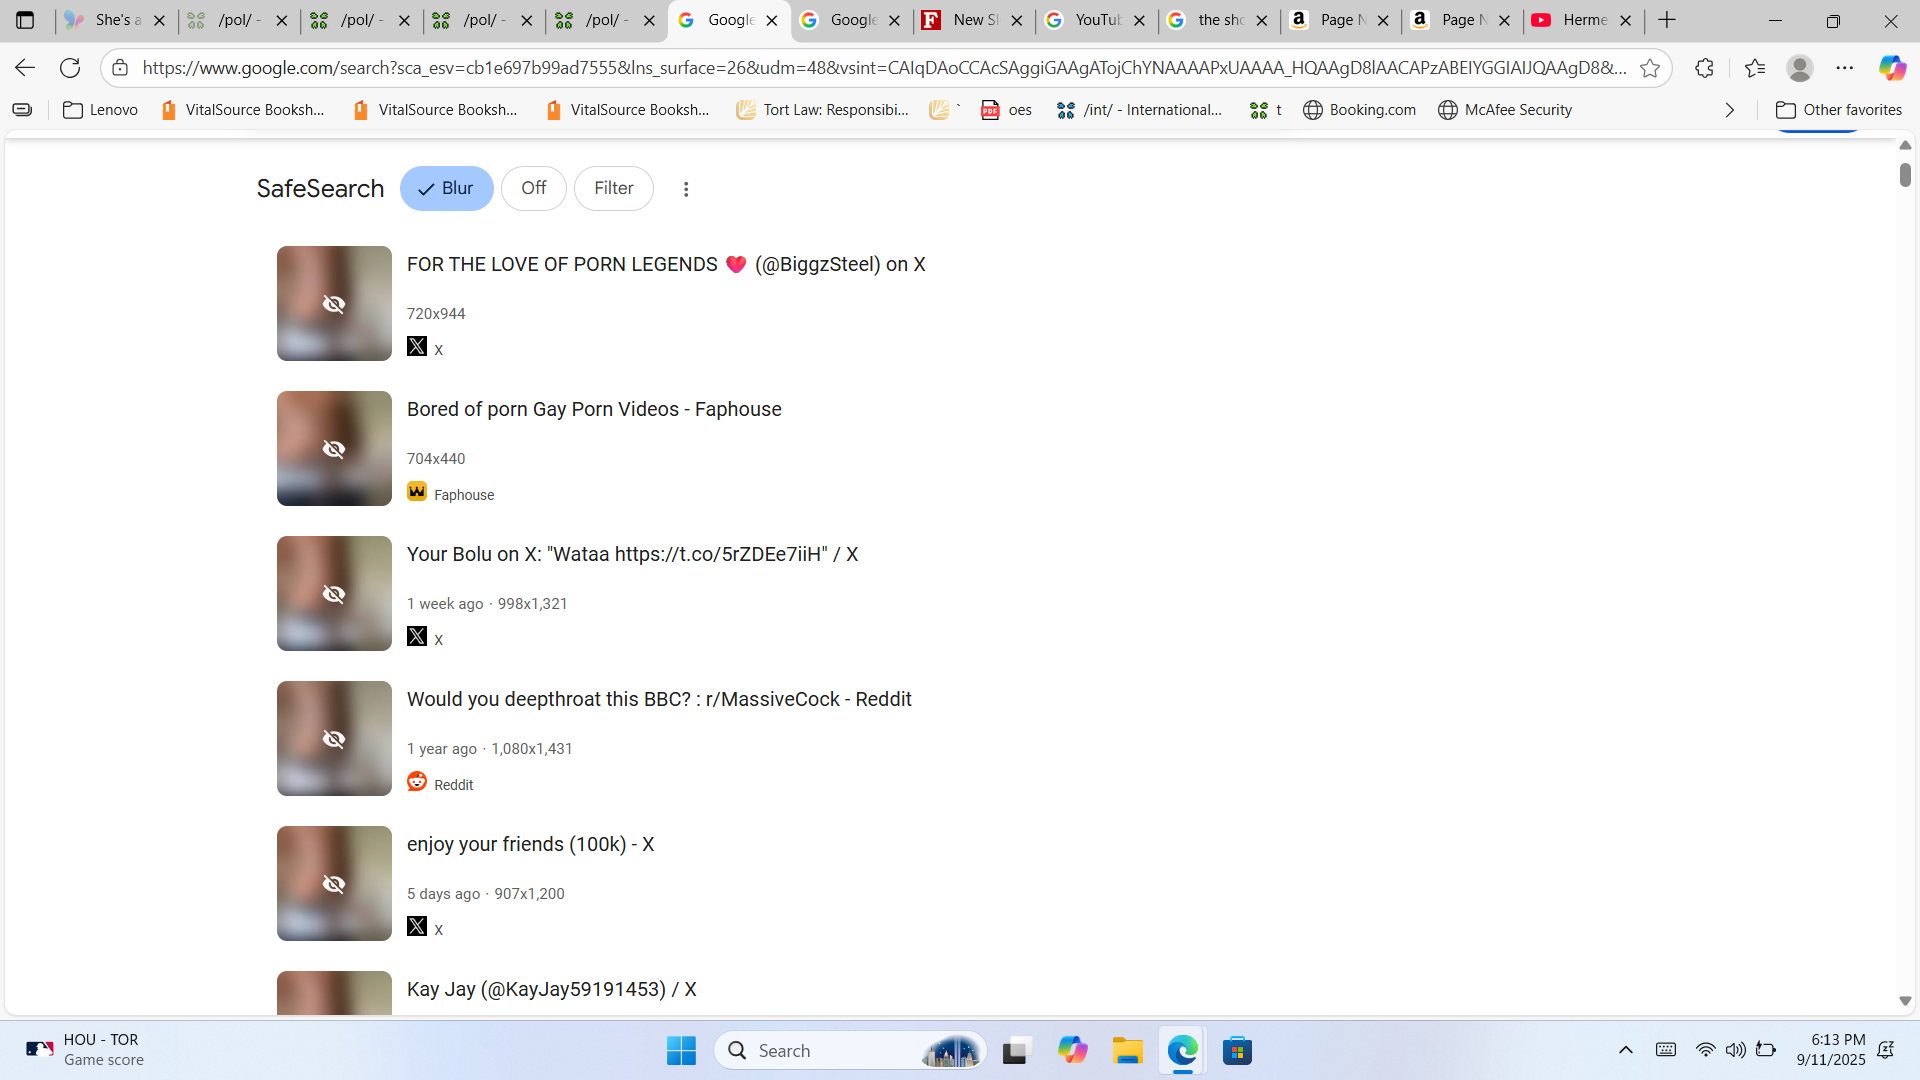Open the Copilot sidebar icon
The height and width of the screenshot is (1080, 1920).
(x=1891, y=68)
